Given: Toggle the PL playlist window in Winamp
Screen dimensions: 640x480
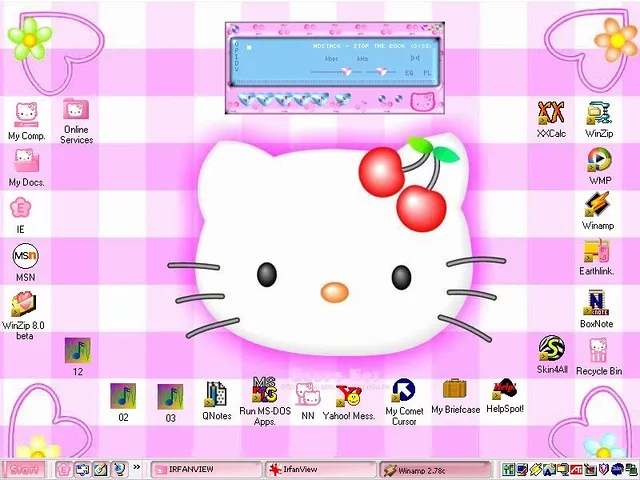Looking at the screenshot, I should coord(427,73).
